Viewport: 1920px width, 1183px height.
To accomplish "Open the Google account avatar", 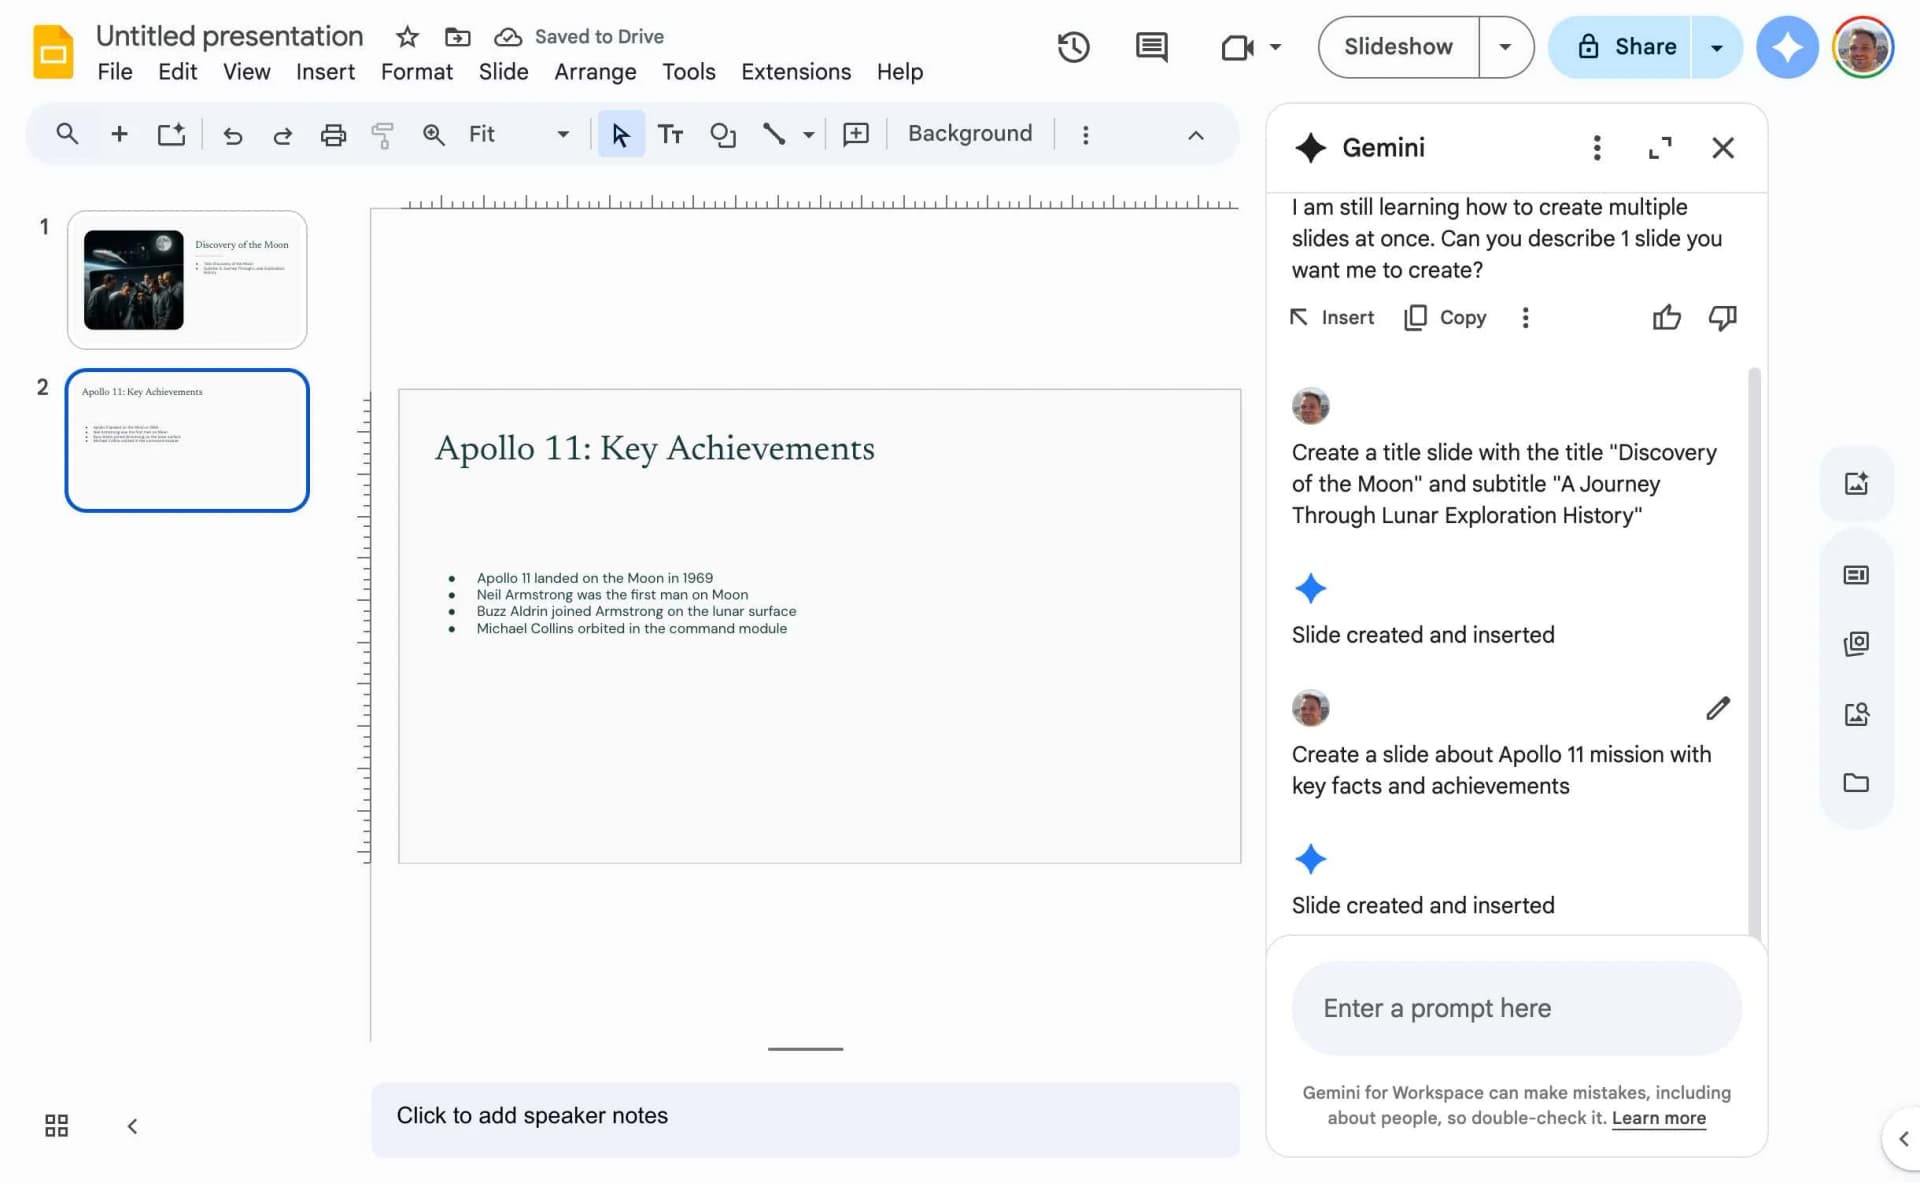I will coord(1863,47).
